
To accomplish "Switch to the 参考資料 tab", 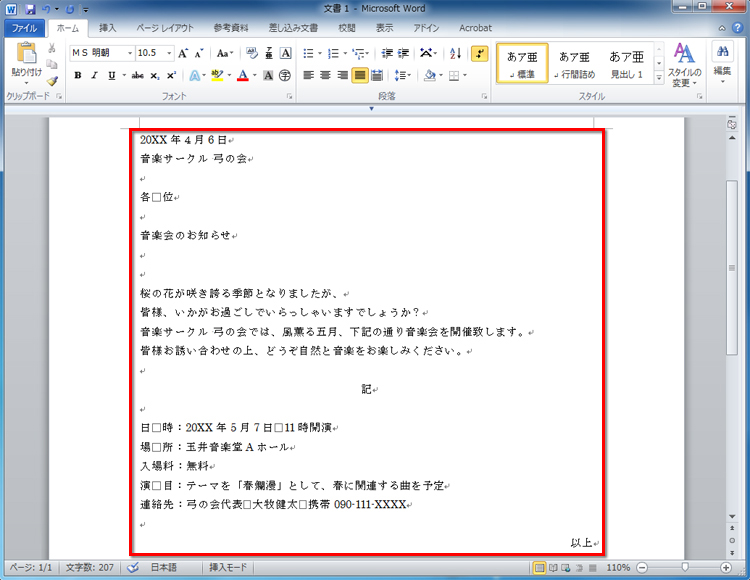I will (231, 28).
